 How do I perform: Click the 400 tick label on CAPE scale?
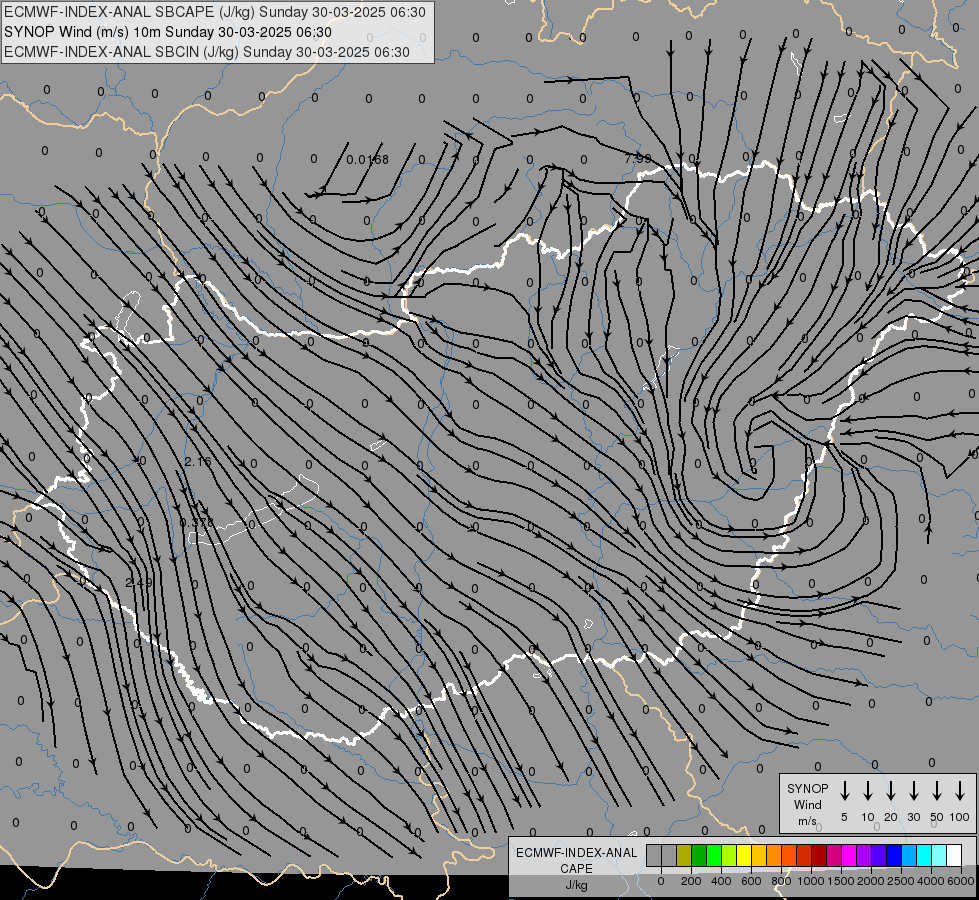(721, 881)
